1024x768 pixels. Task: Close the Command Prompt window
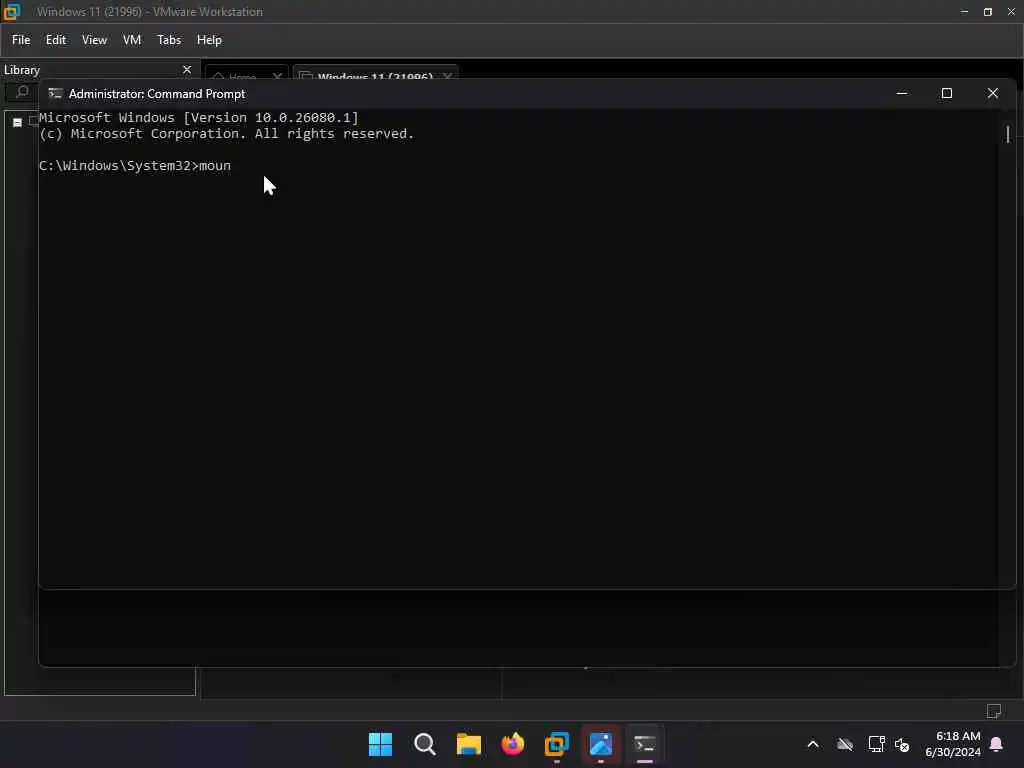993,93
